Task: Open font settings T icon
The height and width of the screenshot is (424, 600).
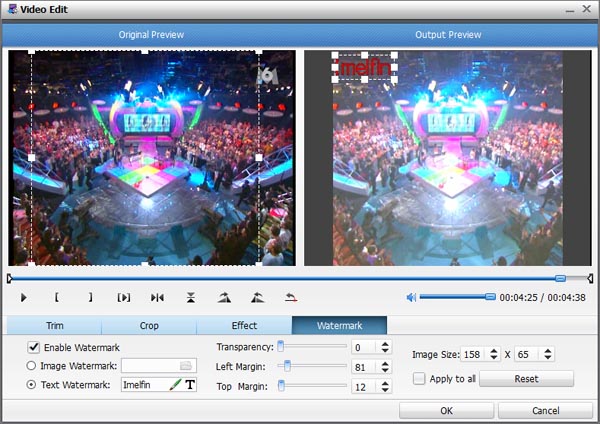Action: point(190,385)
